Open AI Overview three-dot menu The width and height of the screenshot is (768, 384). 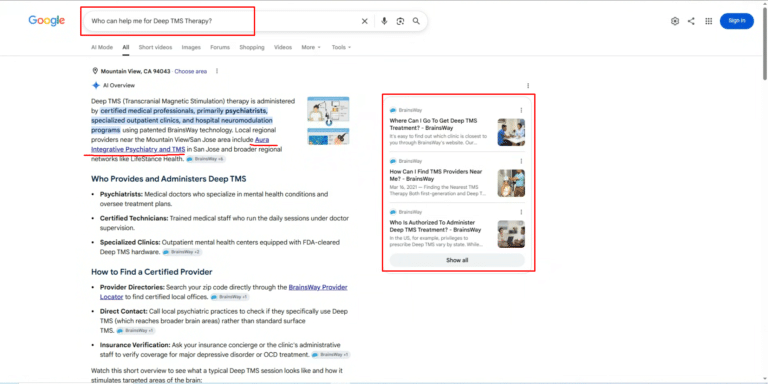point(528,86)
